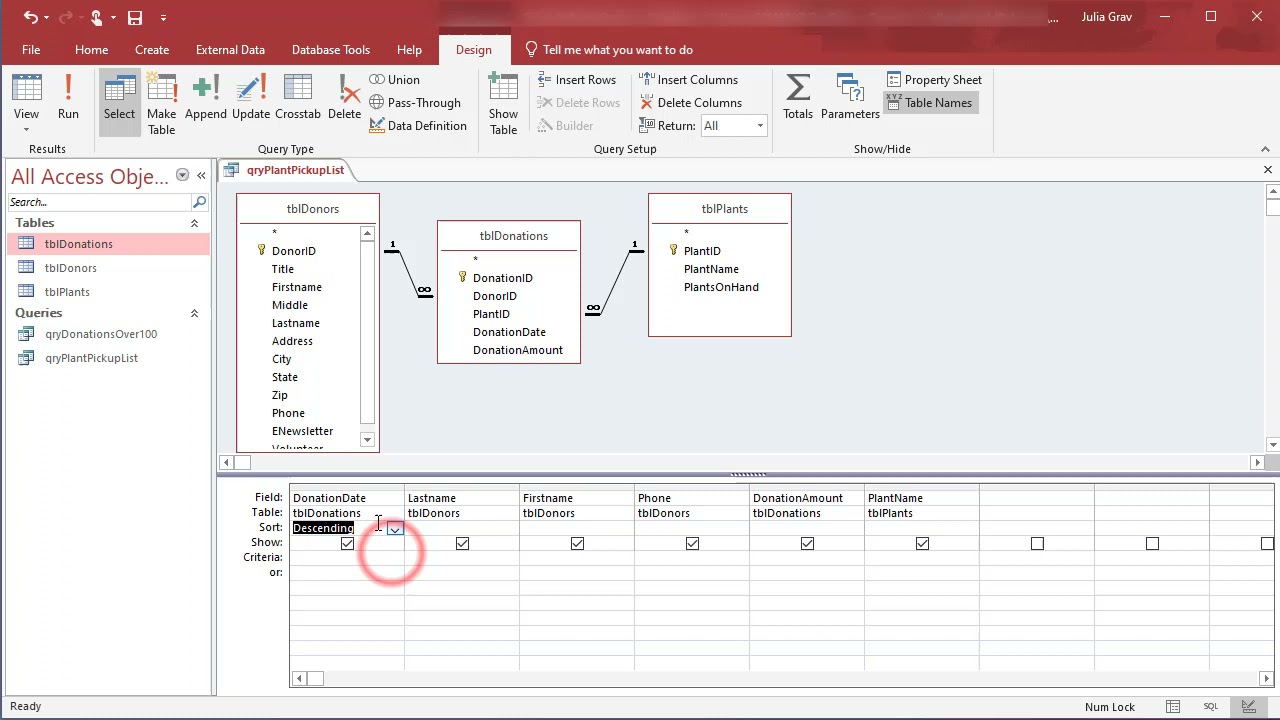Switch to the Help tab
Image resolution: width=1280 pixels, height=720 pixels.
coord(409,50)
